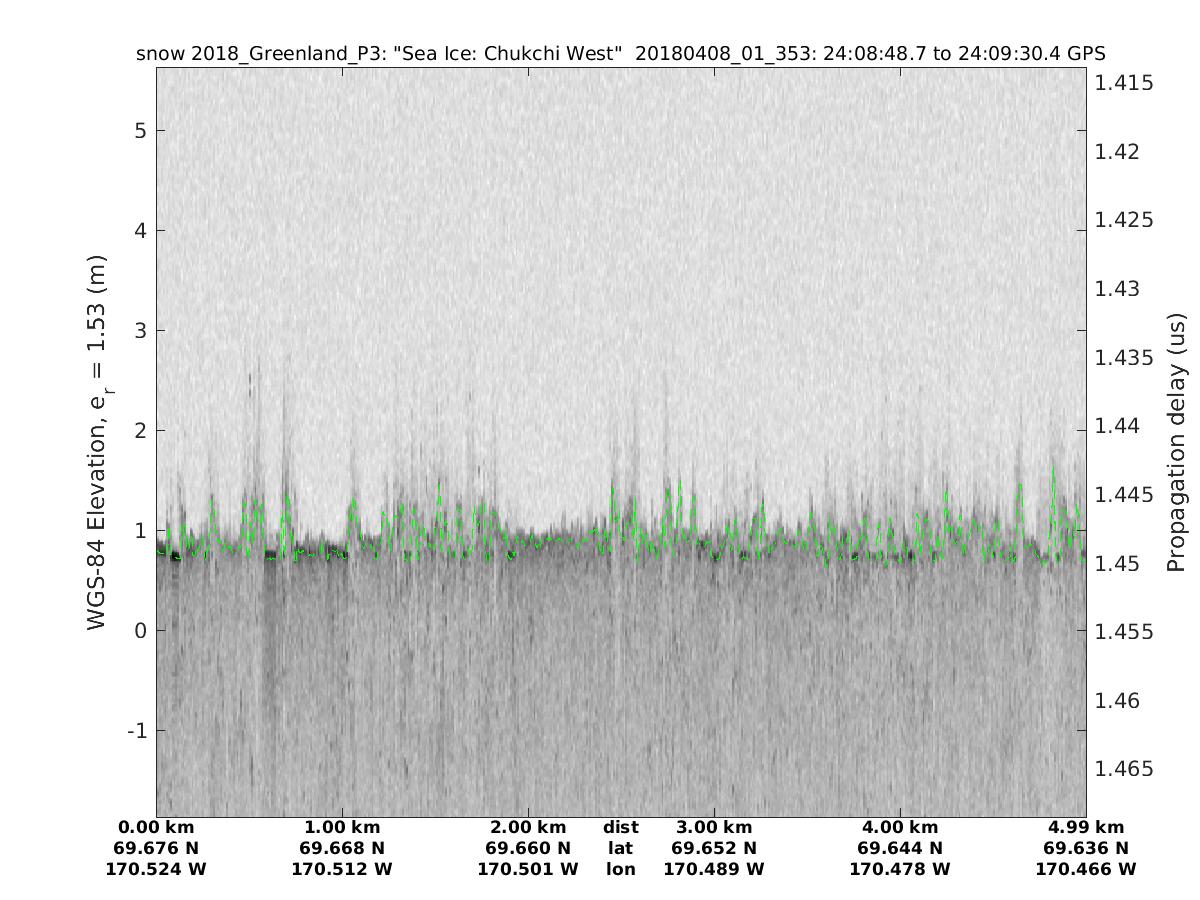Click the 'lon' legend label below axis
The height and width of the screenshot is (900, 1200).
621,869
